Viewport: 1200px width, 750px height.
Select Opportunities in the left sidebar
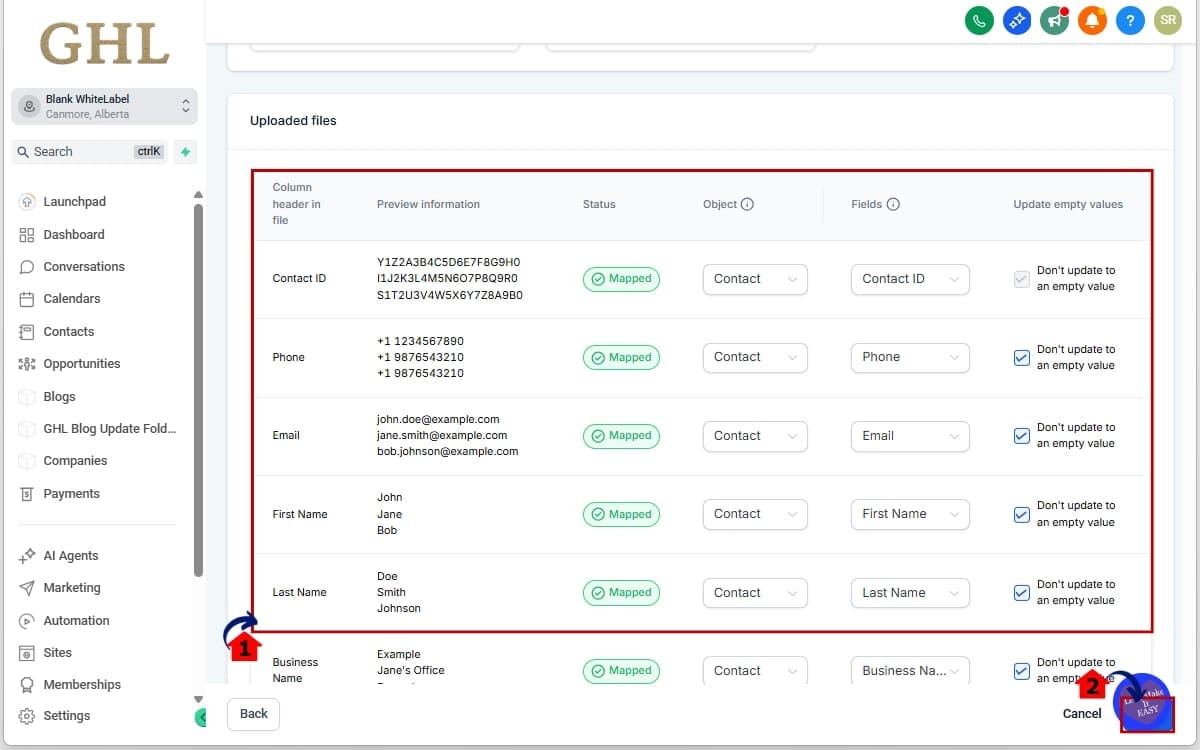tap(83, 363)
